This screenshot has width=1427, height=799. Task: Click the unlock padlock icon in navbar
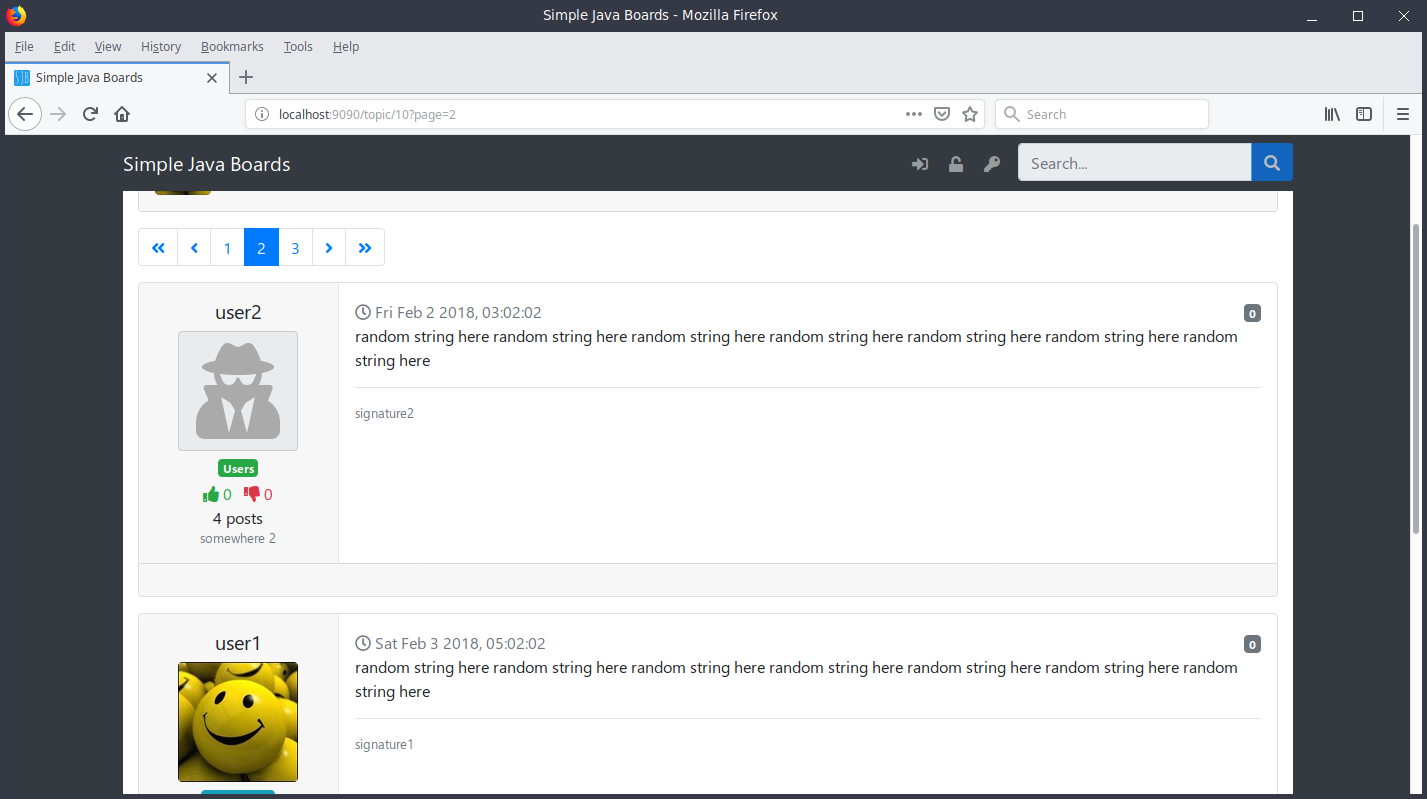956,164
